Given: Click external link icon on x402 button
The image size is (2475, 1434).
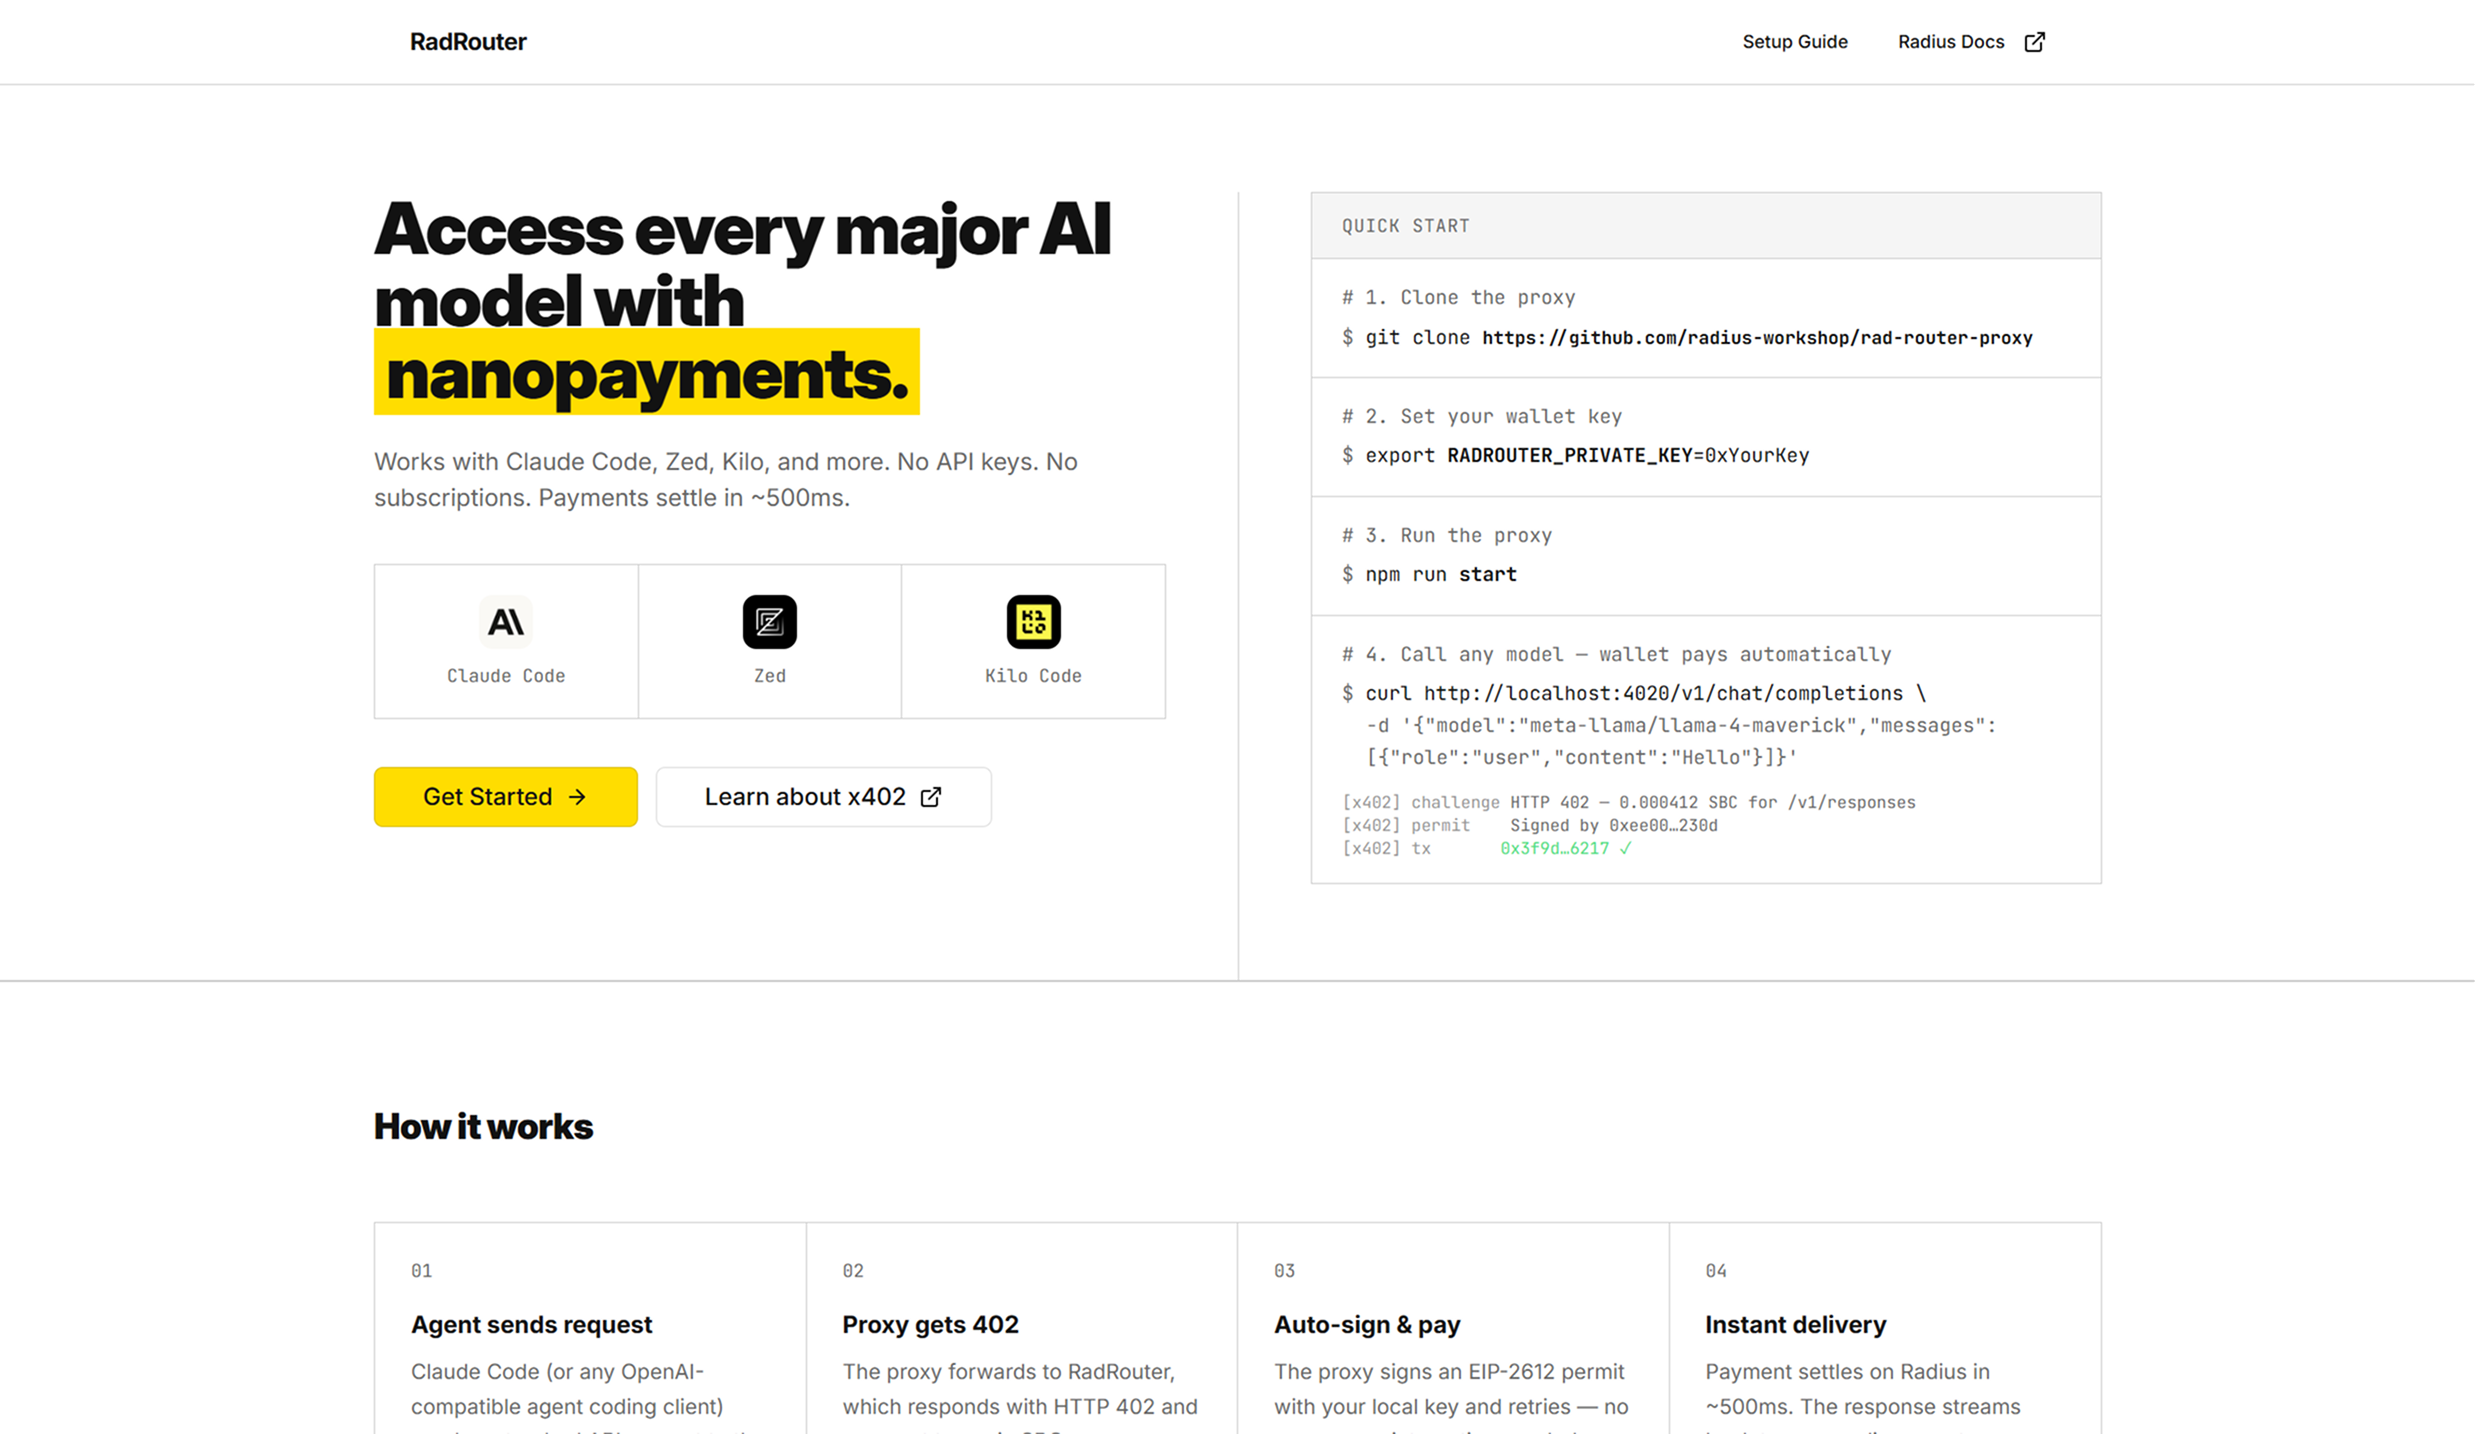Looking at the screenshot, I should tap(931, 797).
